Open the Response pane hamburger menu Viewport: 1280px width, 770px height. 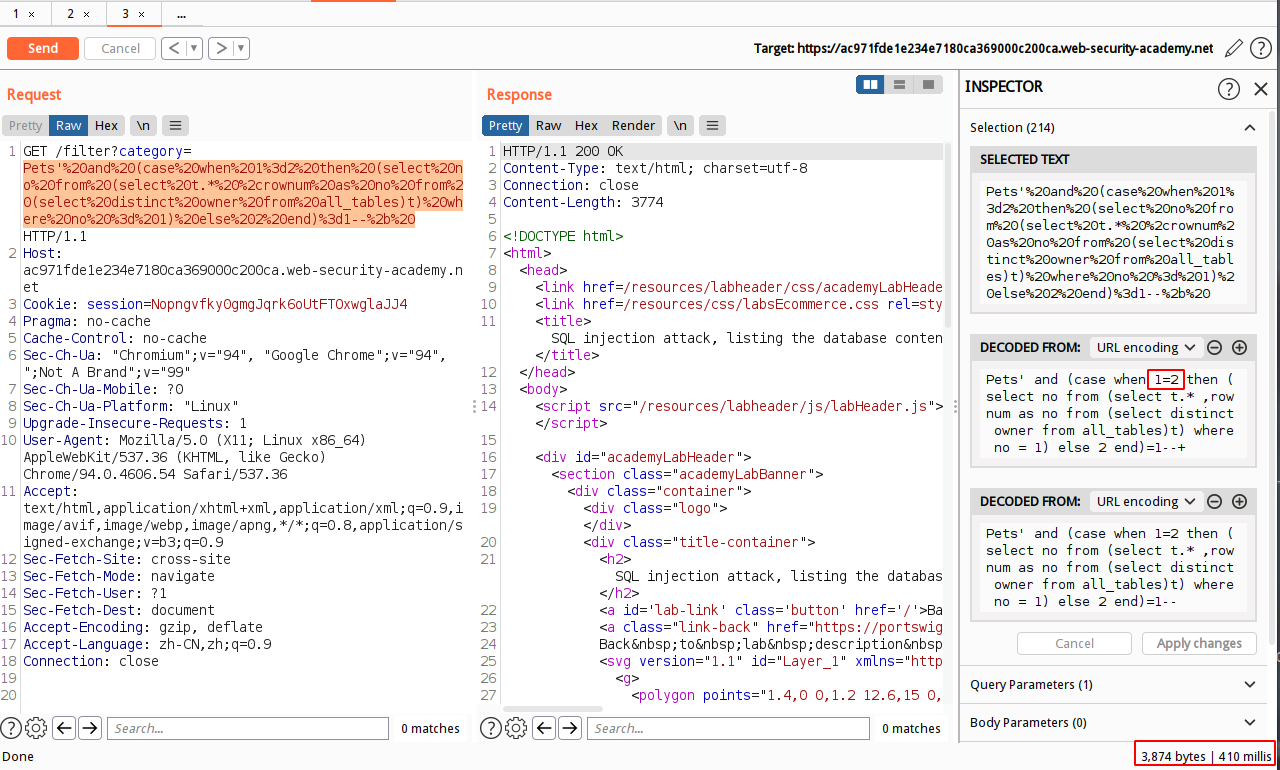(x=712, y=125)
